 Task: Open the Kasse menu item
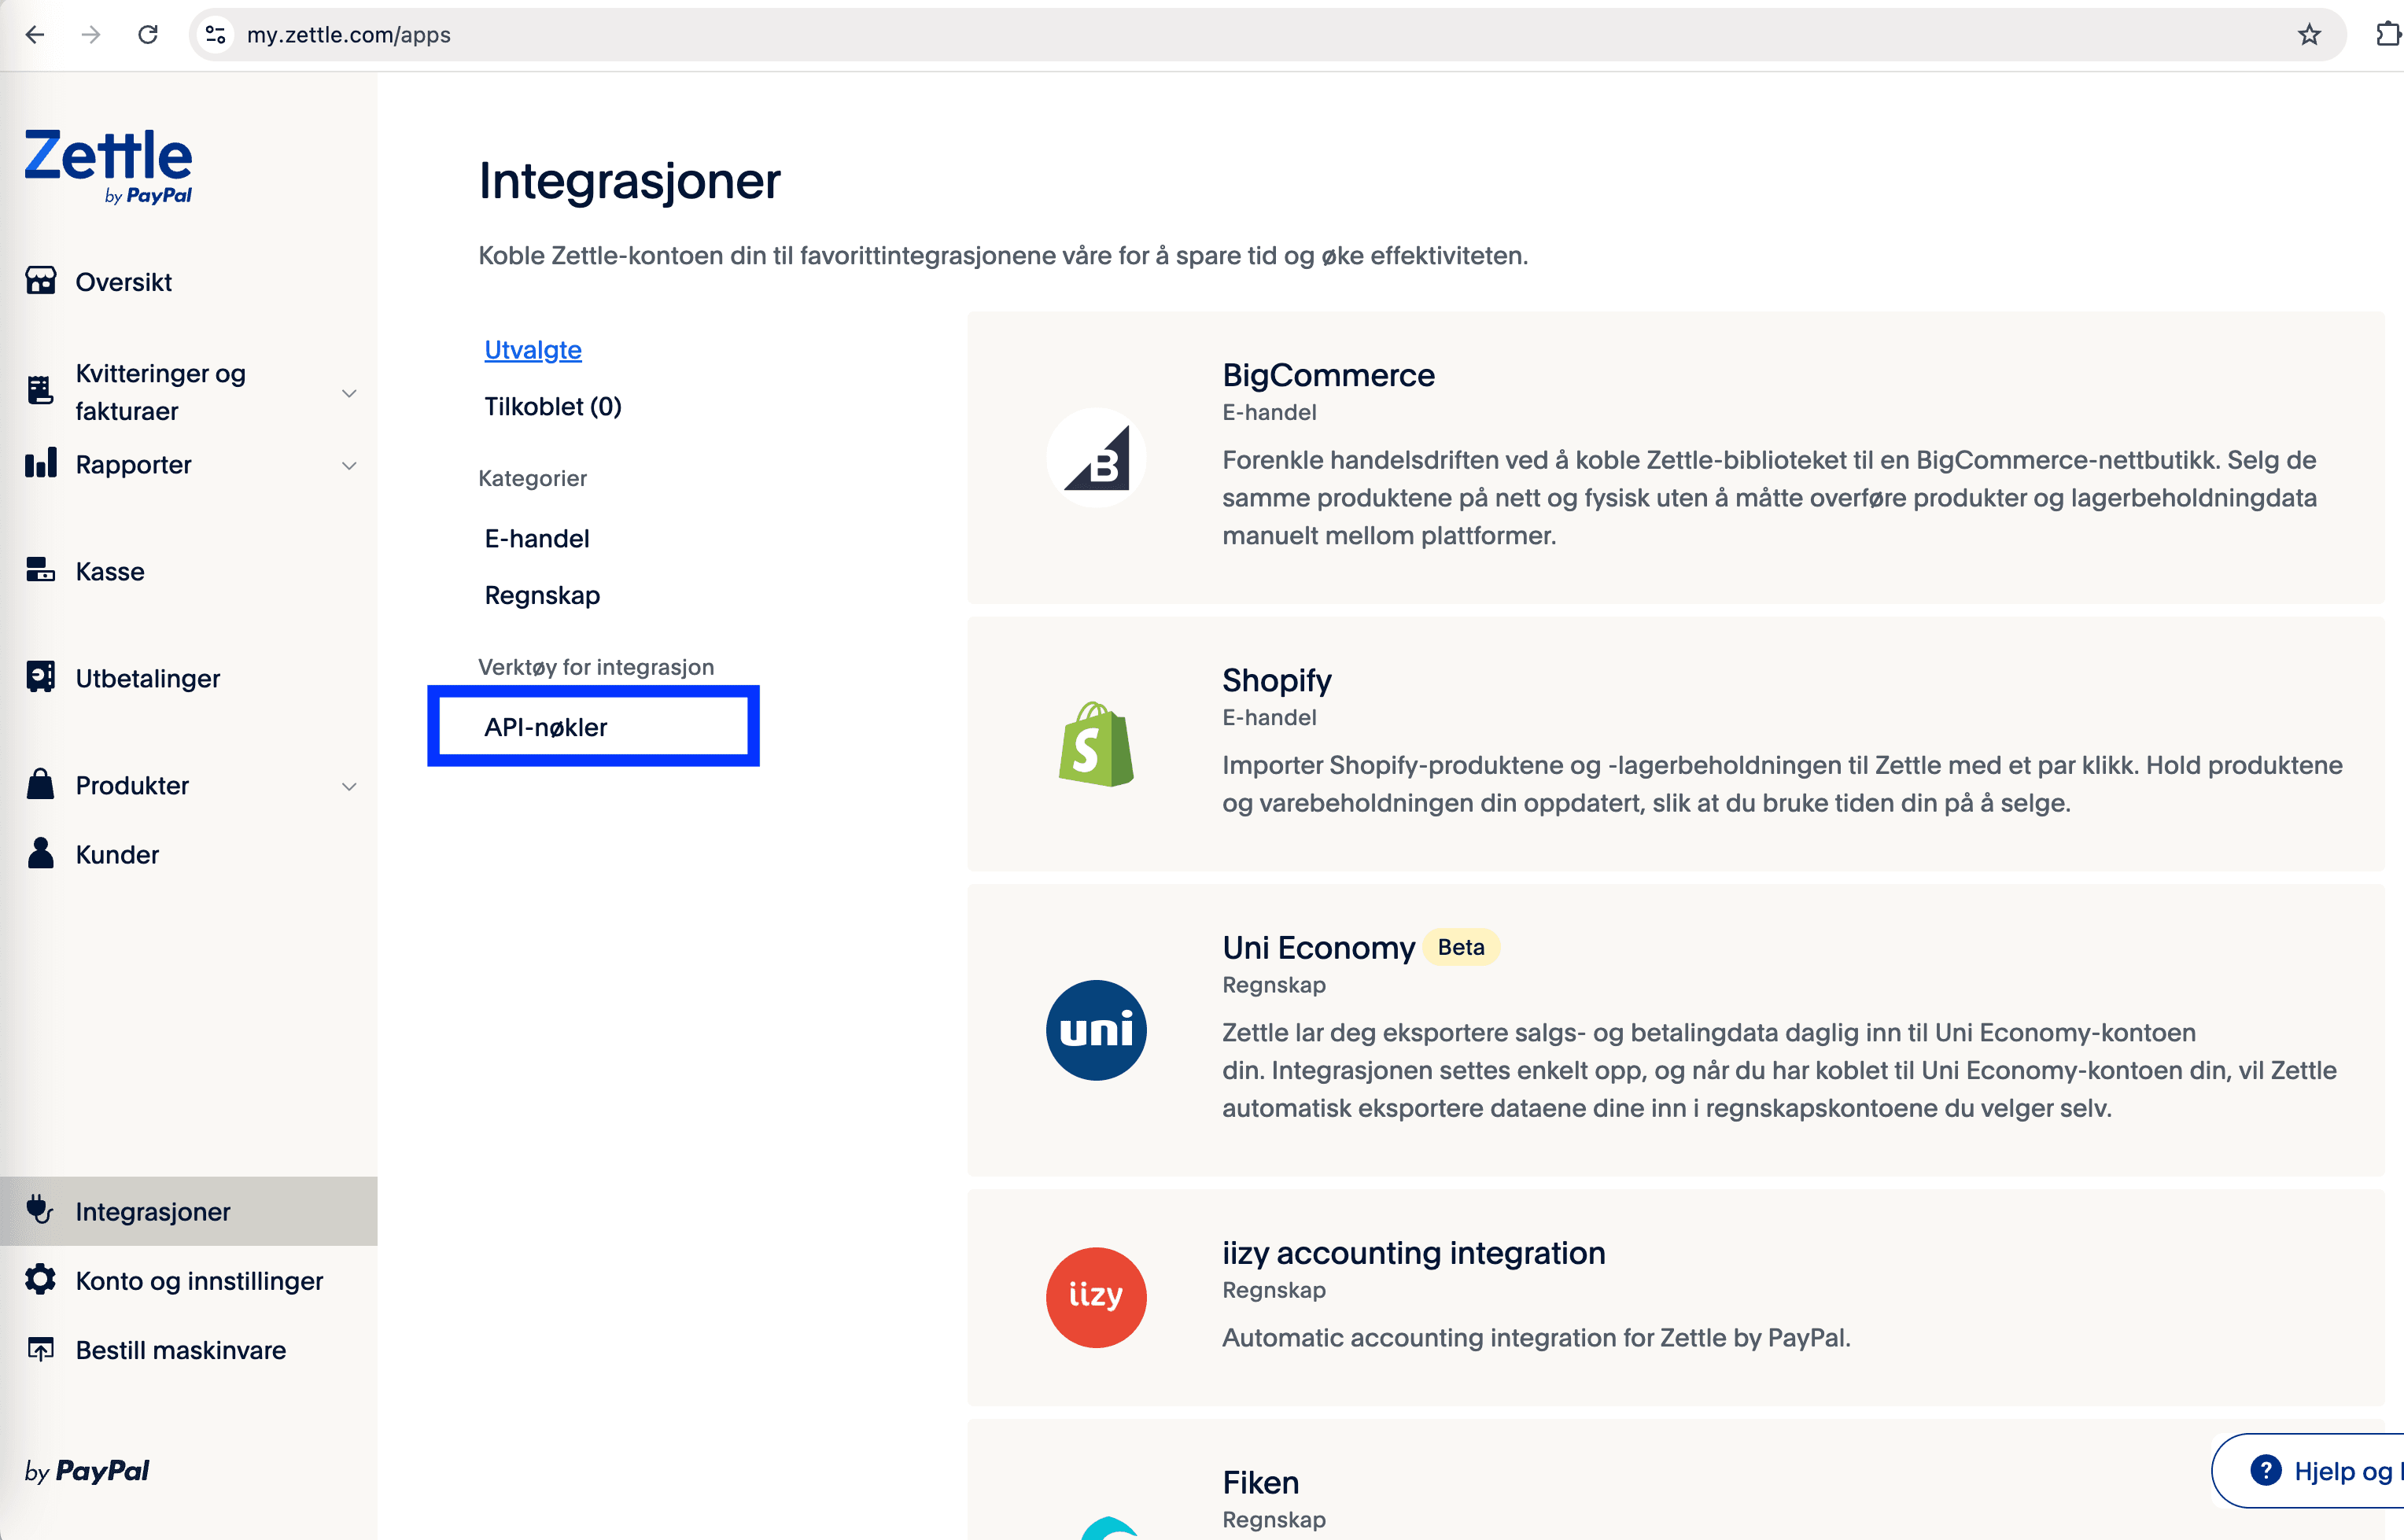click(110, 571)
